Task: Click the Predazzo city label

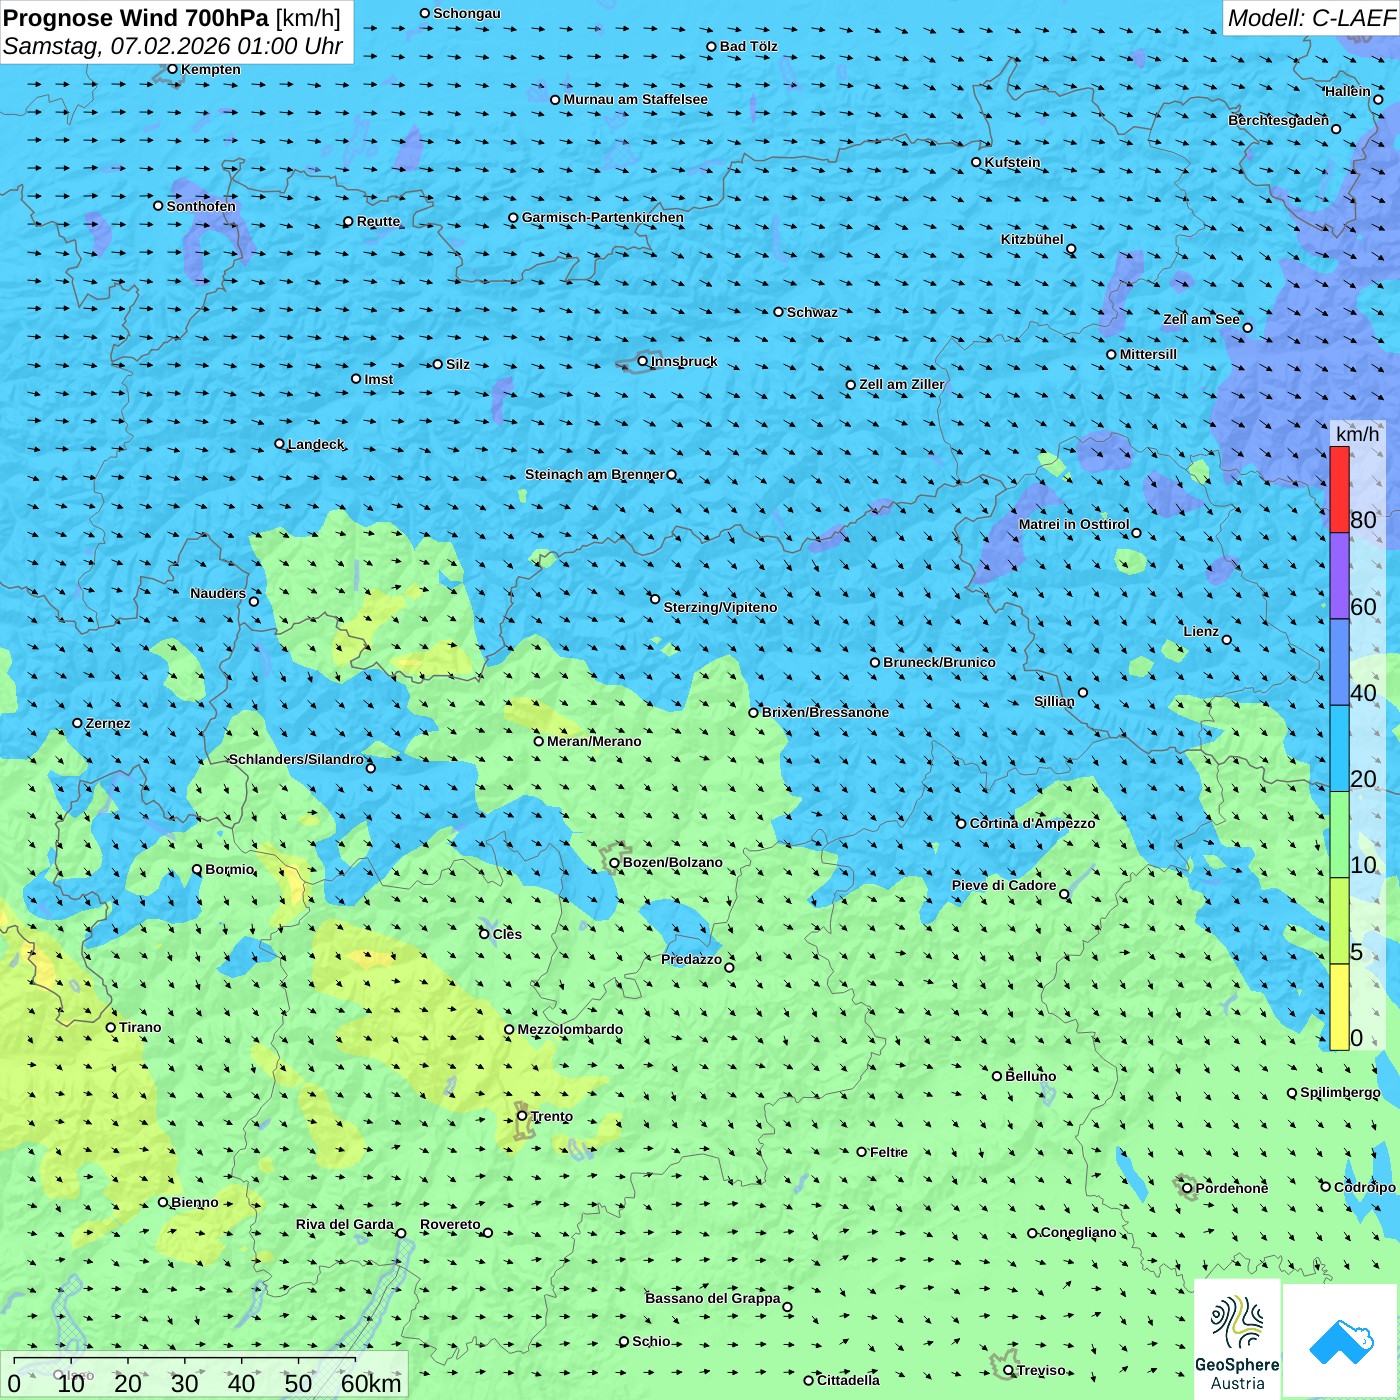Action: click(x=691, y=959)
